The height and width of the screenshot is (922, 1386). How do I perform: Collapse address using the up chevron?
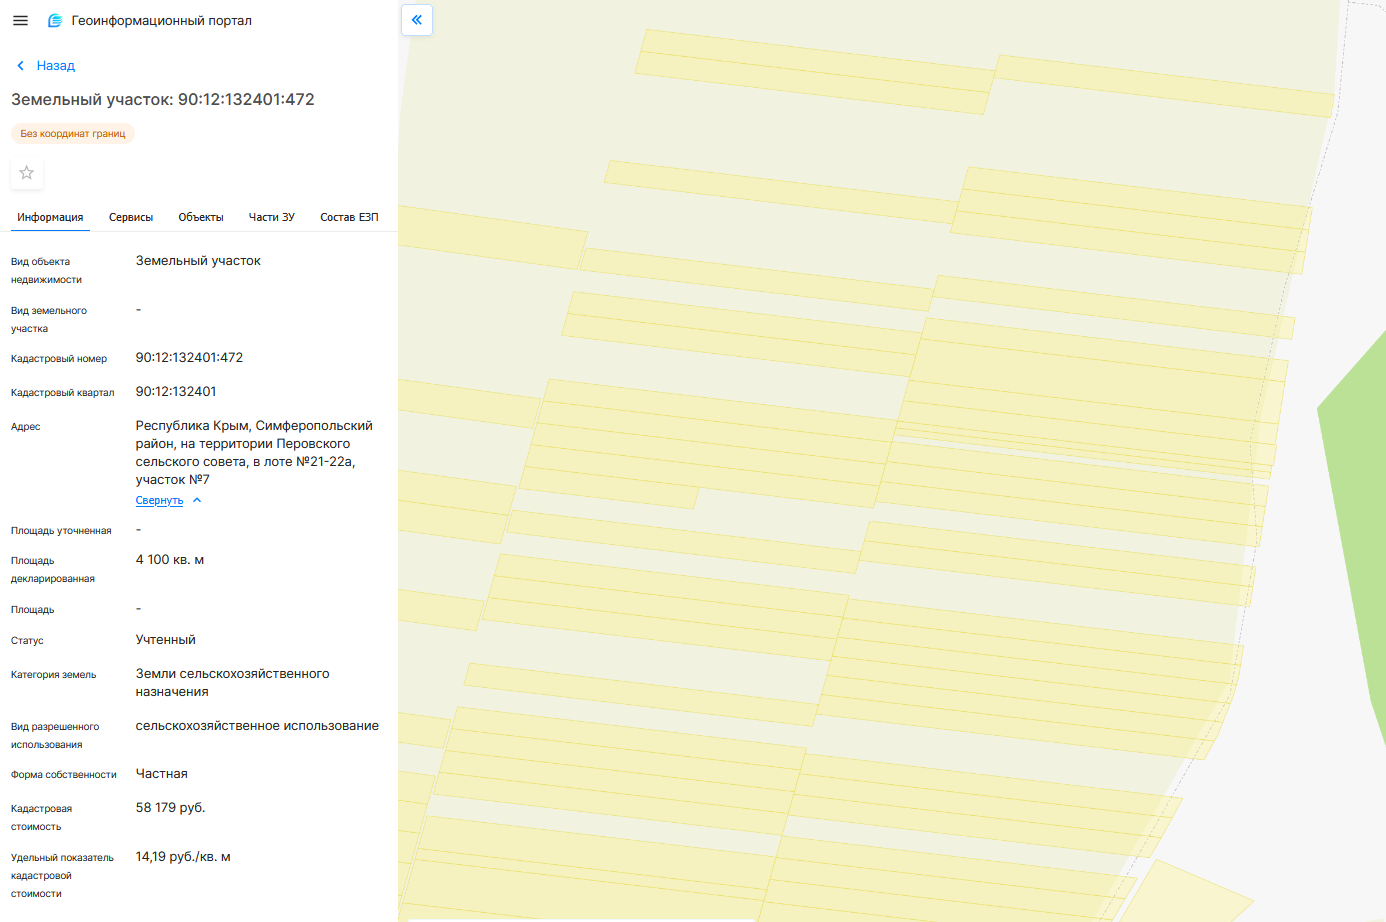pos(197,500)
